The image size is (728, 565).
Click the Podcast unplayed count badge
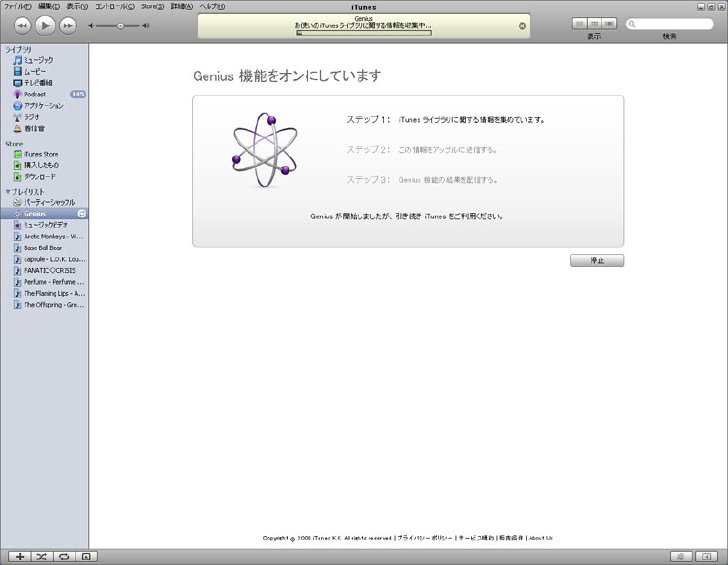click(x=78, y=94)
